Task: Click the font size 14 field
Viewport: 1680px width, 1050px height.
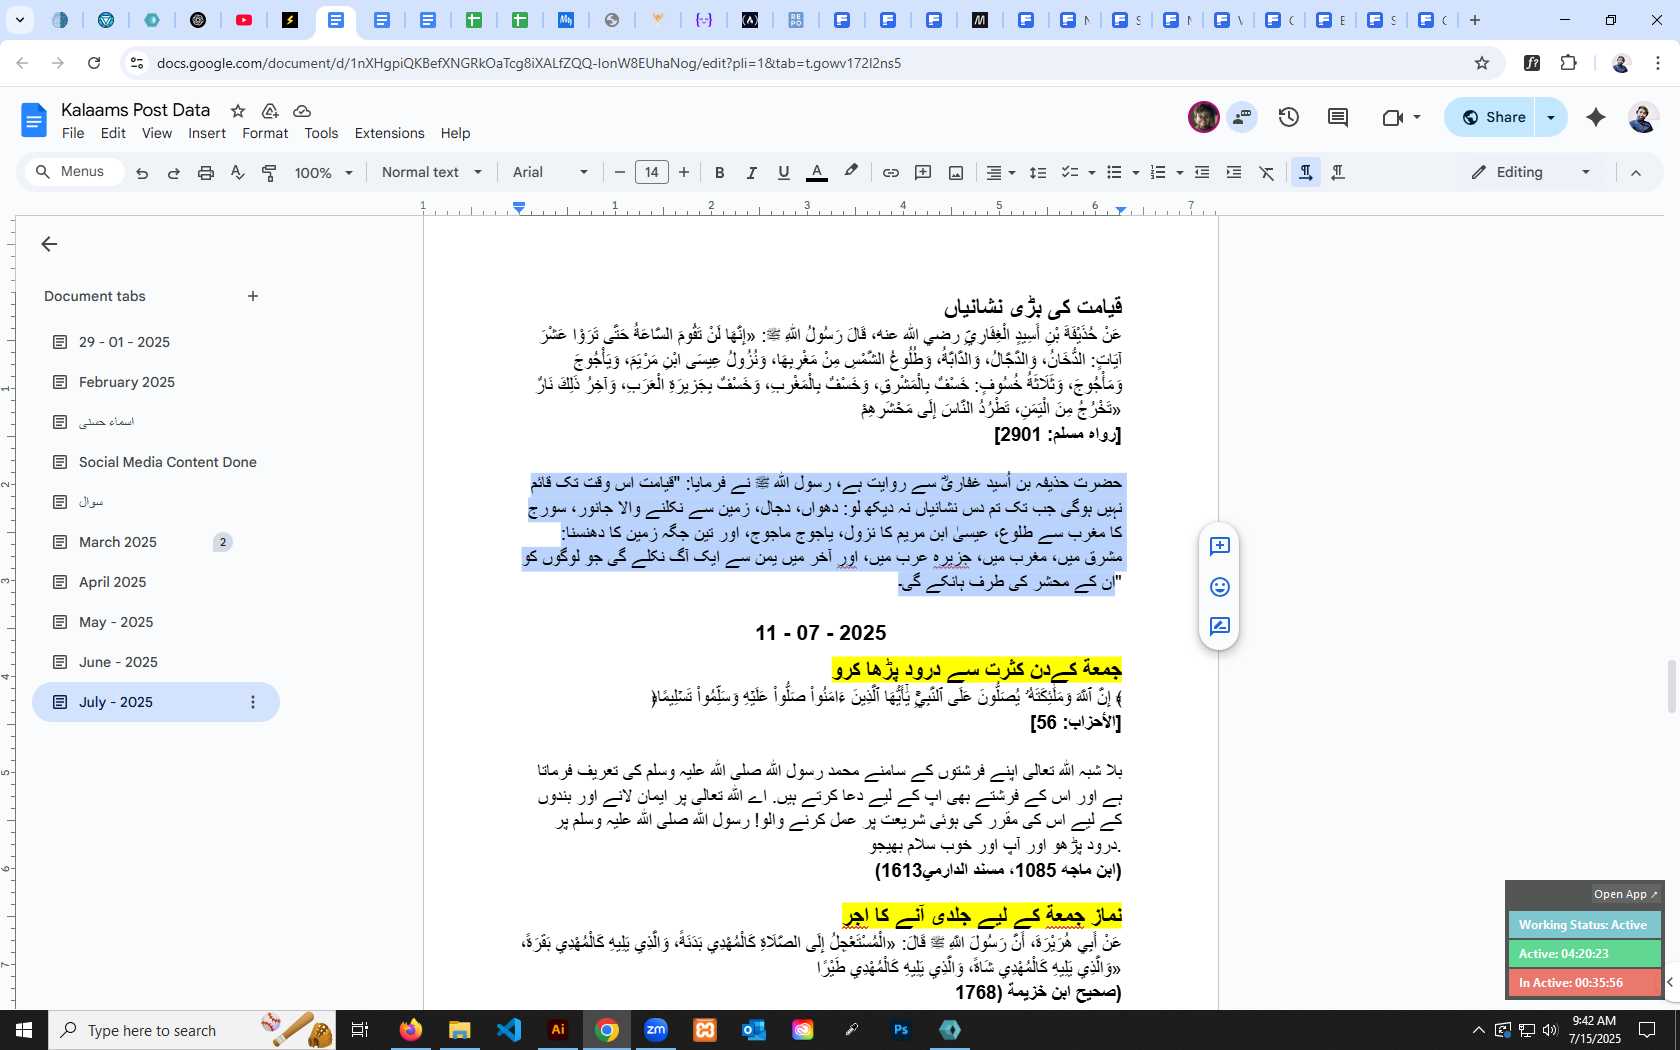Action: tap(651, 173)
